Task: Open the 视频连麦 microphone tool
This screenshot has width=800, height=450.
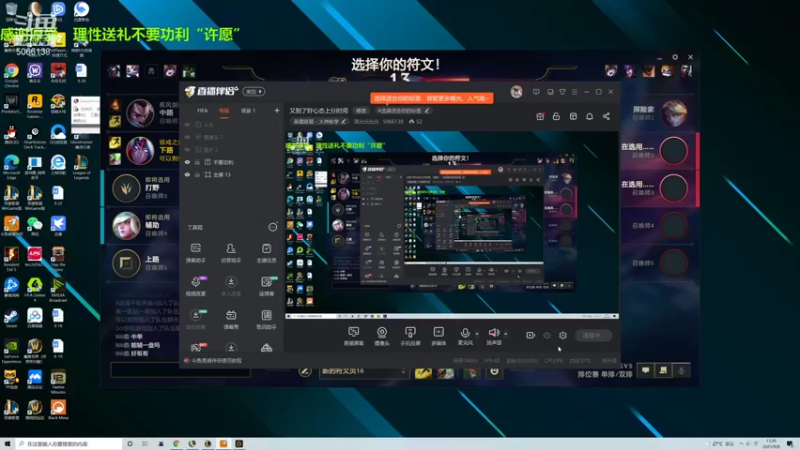Action: [x=195, y=286]
